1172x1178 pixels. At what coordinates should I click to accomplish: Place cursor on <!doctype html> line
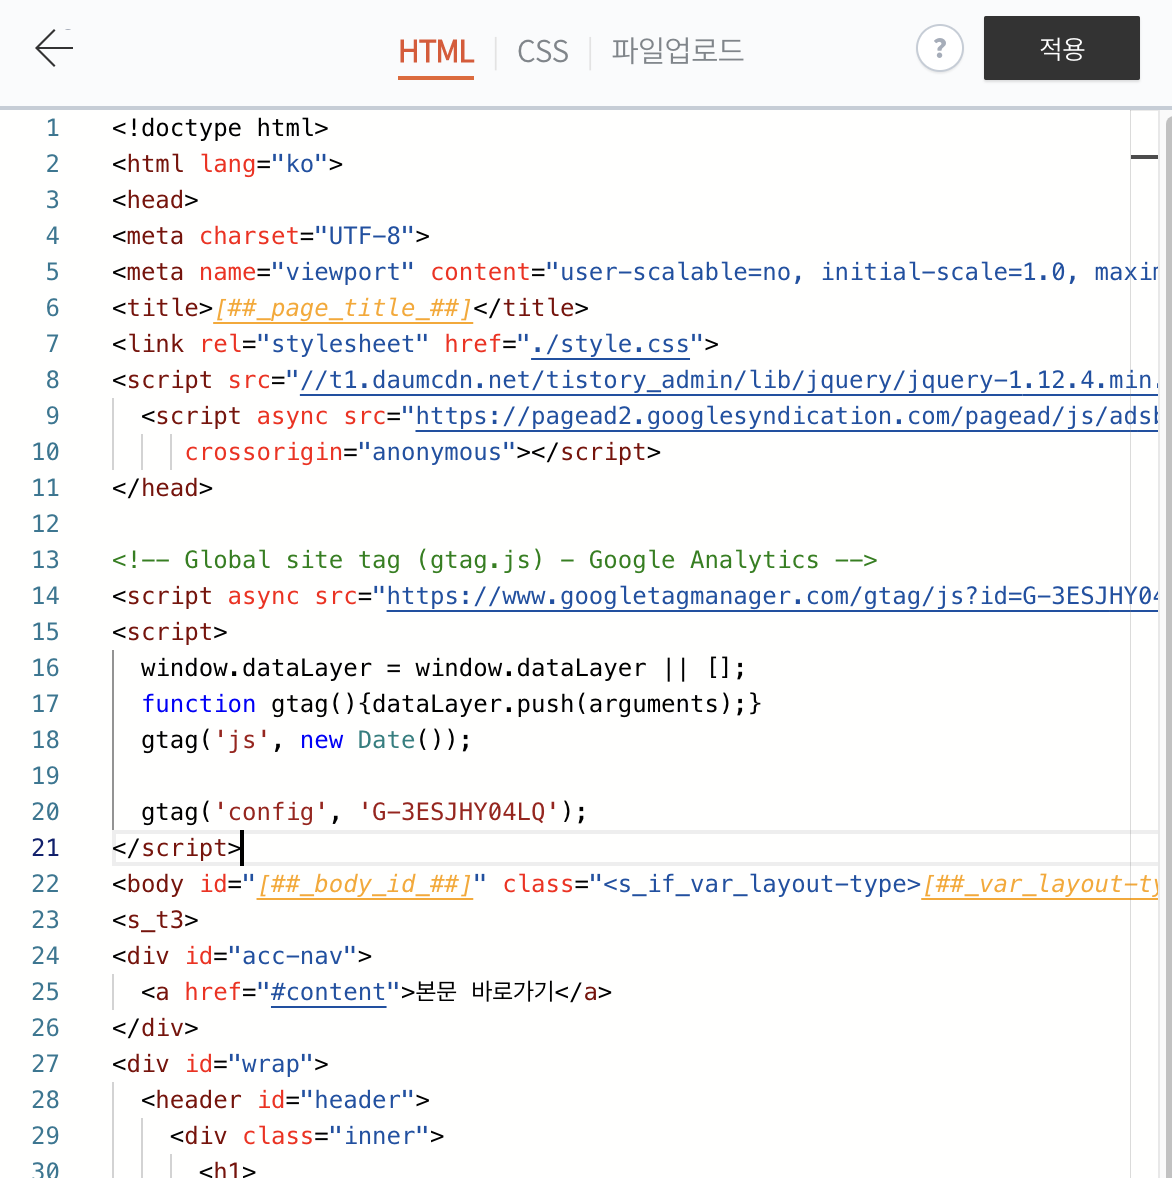[x=220, y=128]
